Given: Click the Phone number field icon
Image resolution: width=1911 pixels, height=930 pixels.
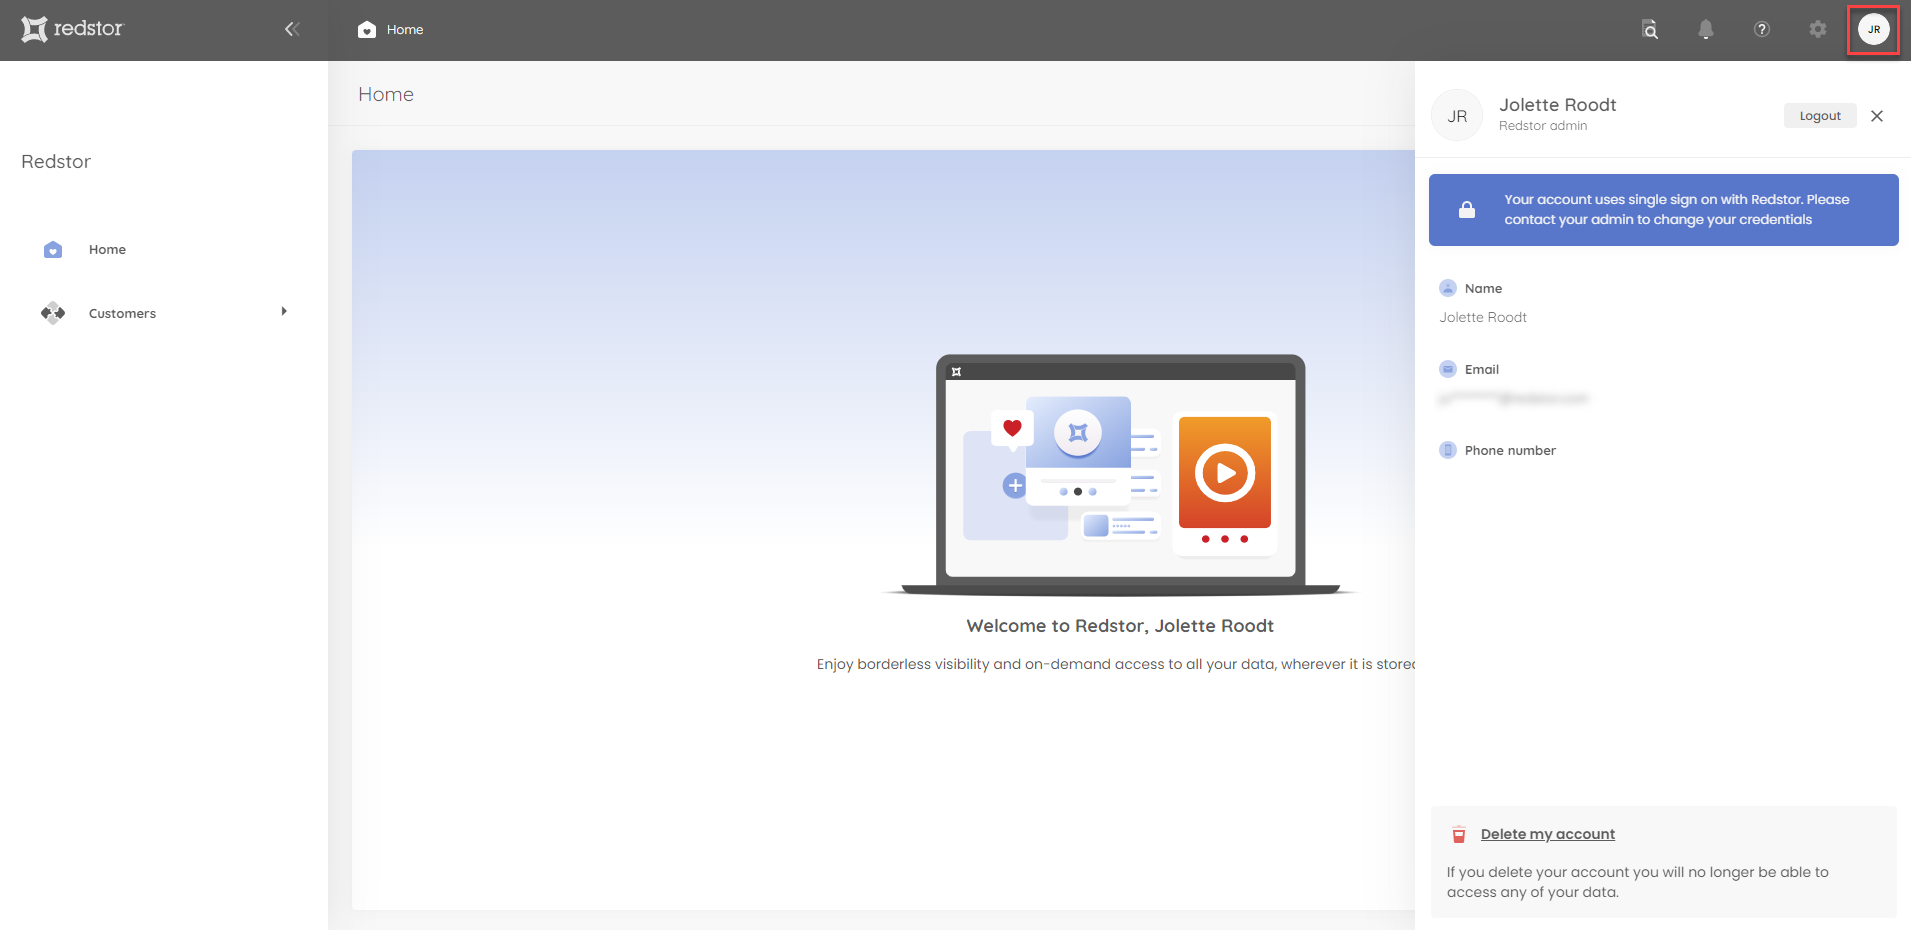Looking at the screenshot, I should coord(1448,450).
